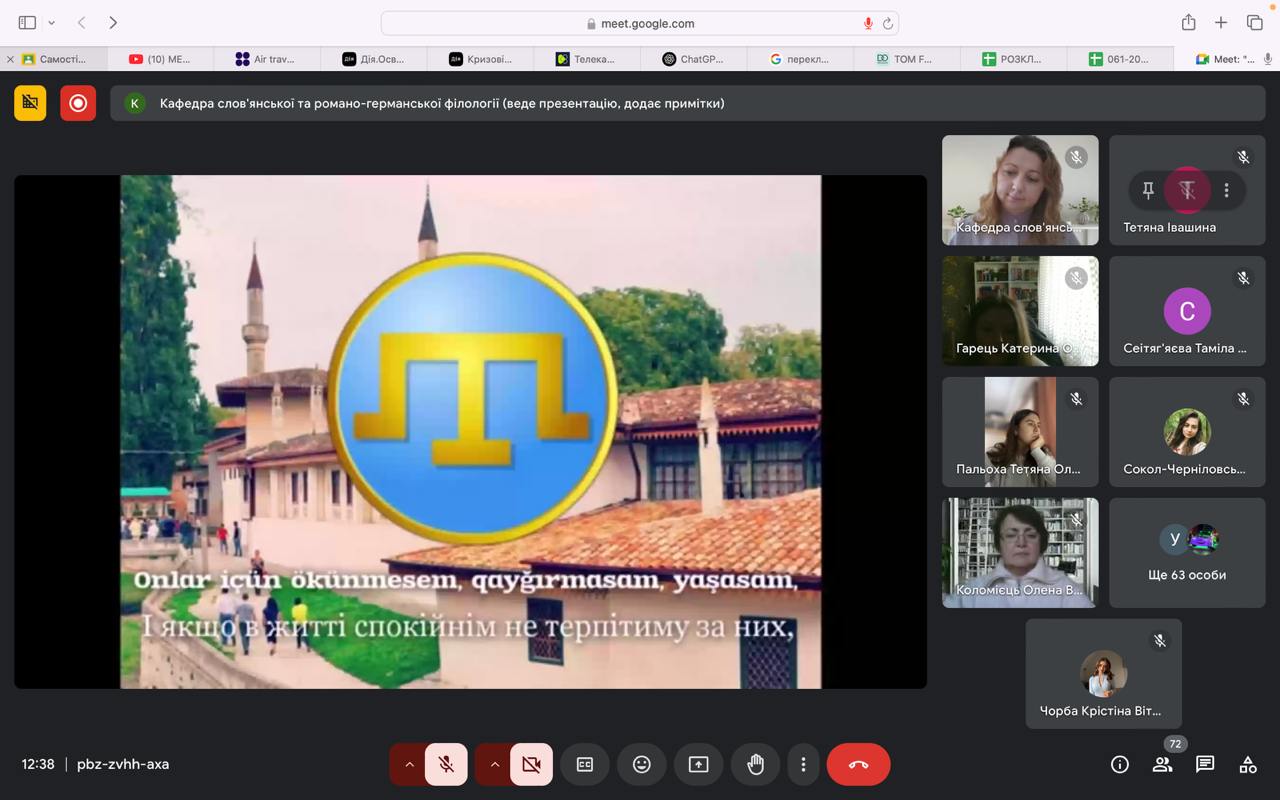
Task: Open sidebar options dropdown chevron
Action: click(x=51, y=23)
